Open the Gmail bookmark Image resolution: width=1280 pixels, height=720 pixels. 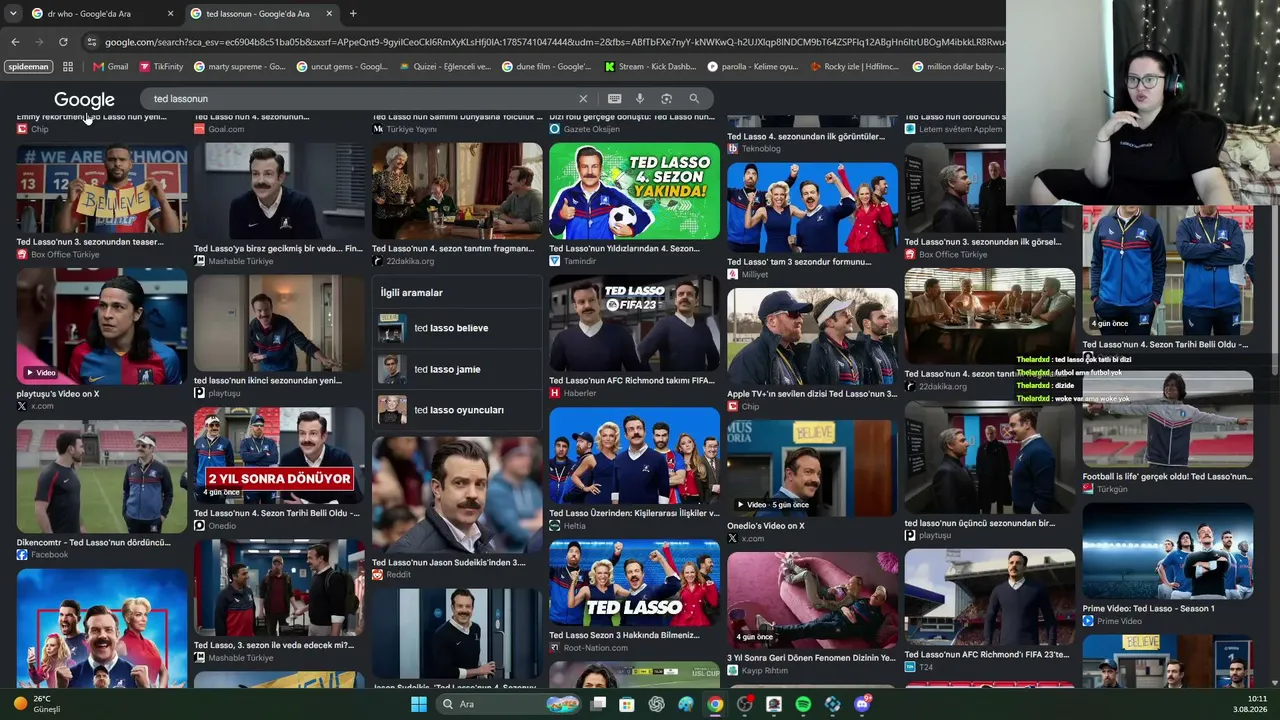tap(110, 67)
